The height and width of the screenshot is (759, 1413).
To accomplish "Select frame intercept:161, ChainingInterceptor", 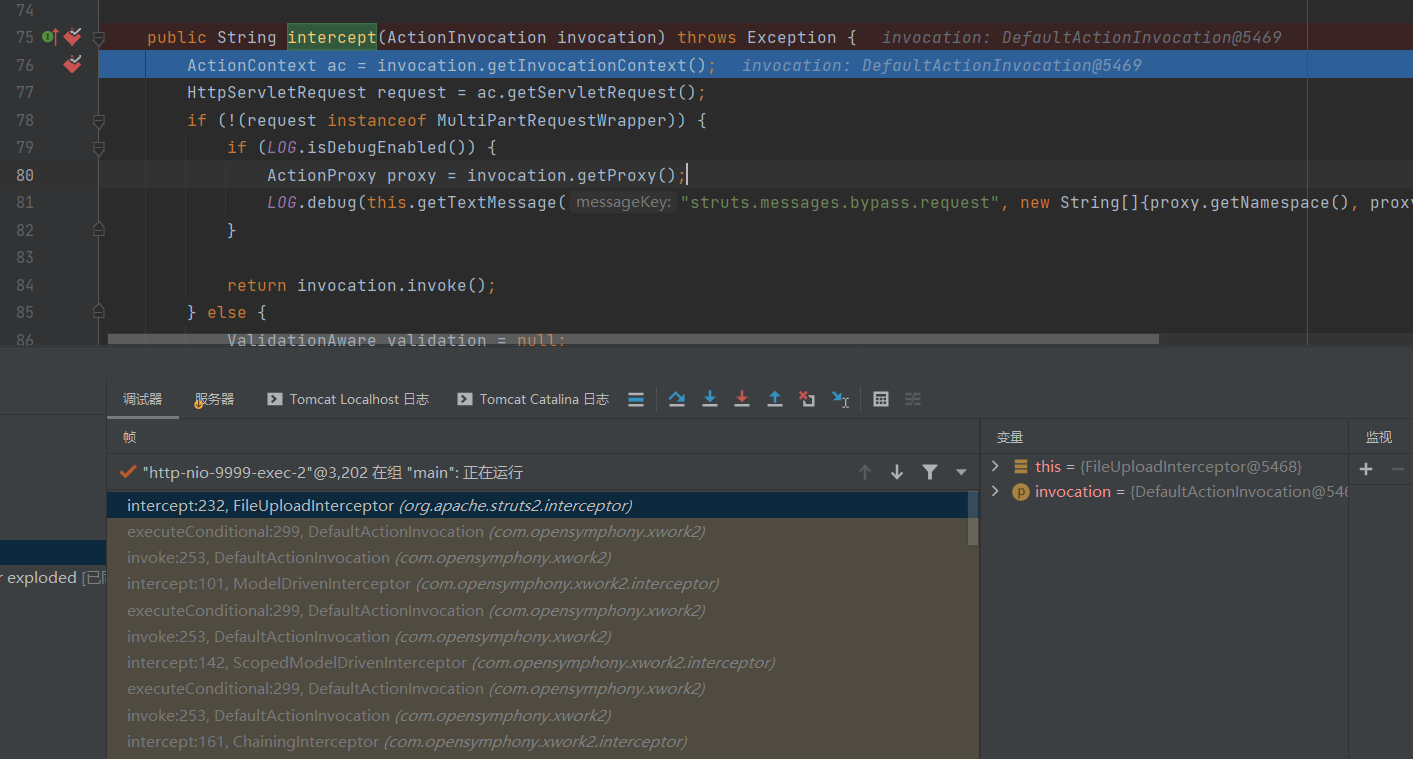I will point(537,741).
